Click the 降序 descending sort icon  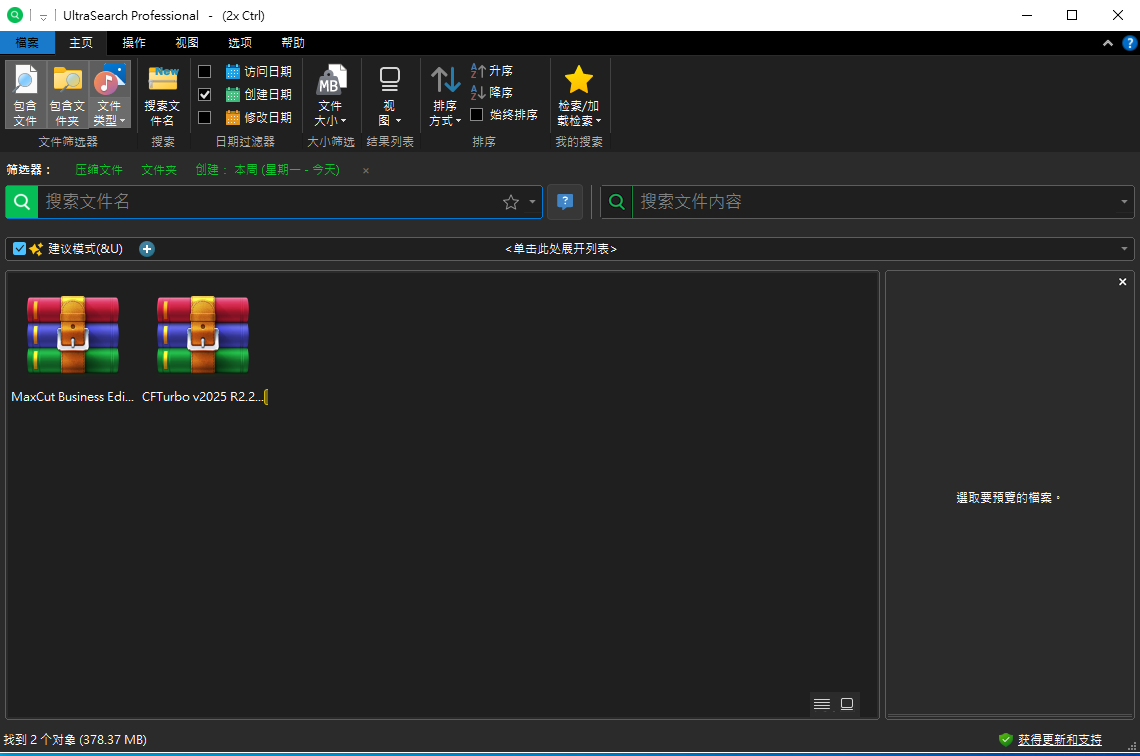click(x=478, y=93)
